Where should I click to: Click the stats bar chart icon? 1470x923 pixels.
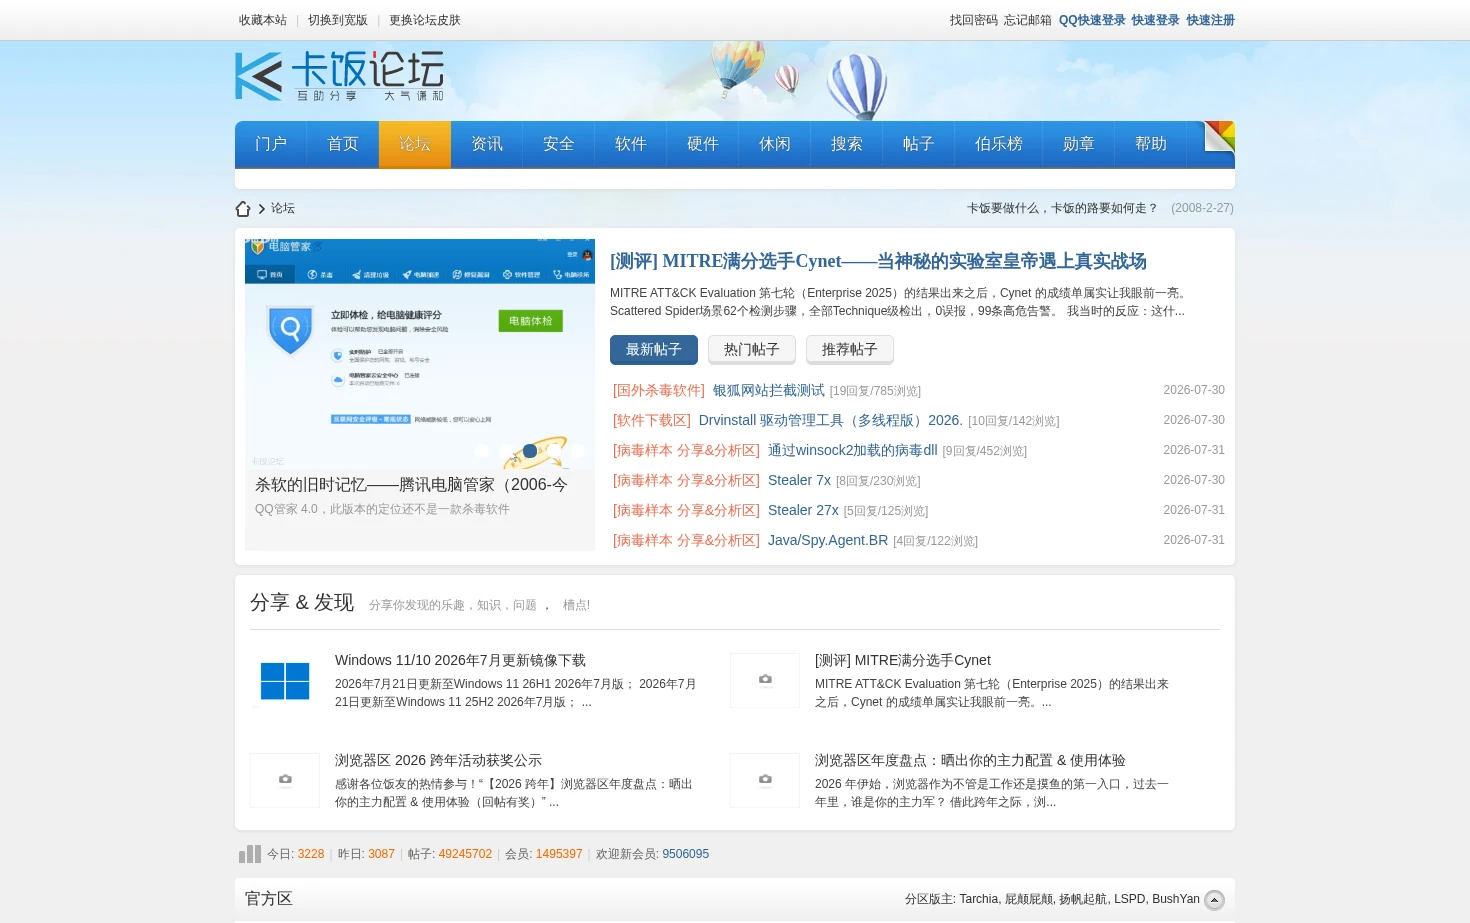coord(249,854)
